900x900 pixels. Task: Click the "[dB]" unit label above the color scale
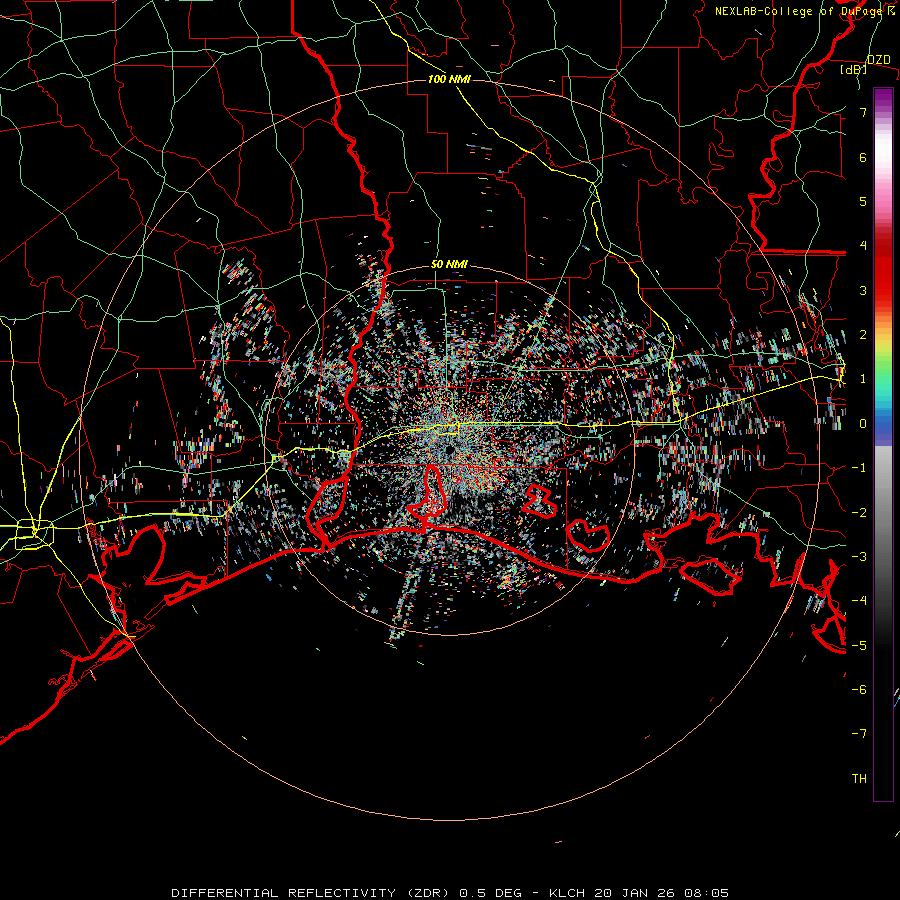click(854, 69)
